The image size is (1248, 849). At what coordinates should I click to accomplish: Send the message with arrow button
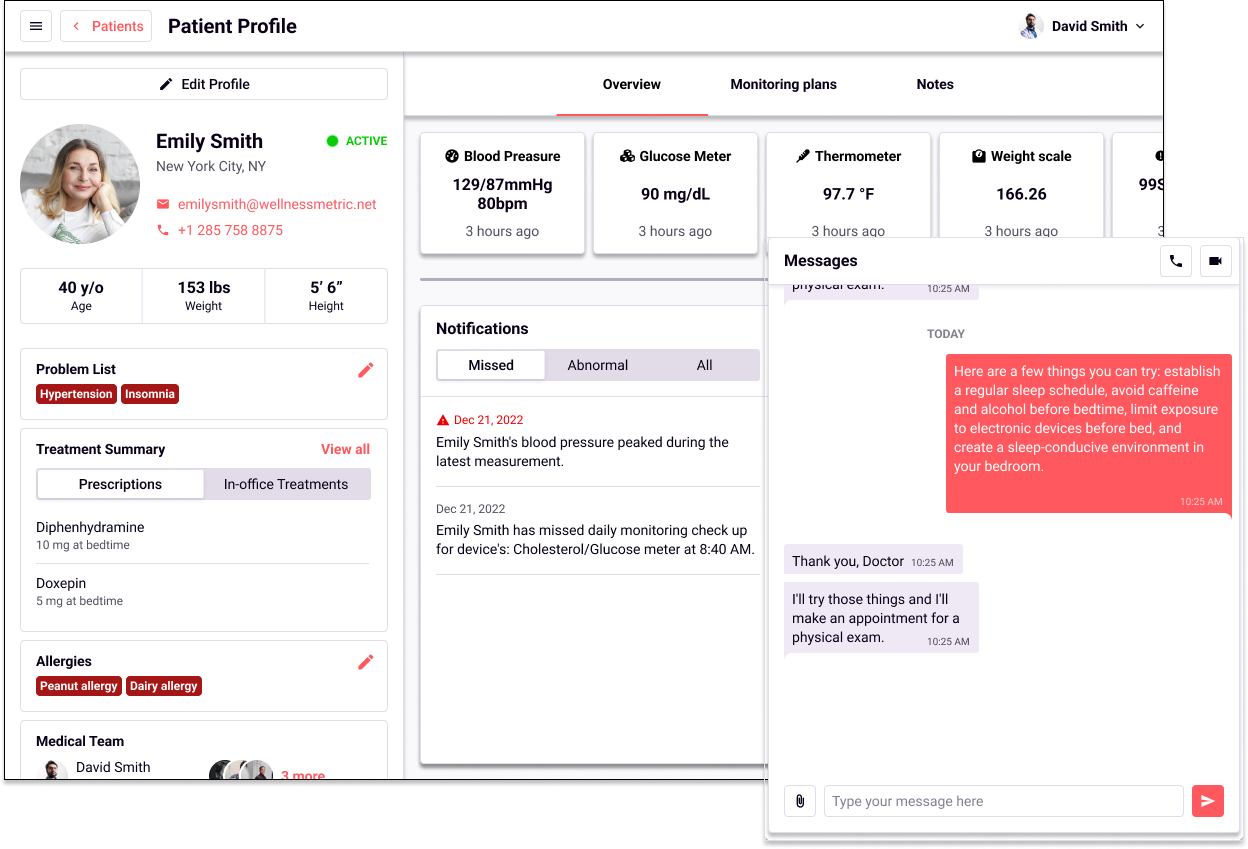[1208, 801]
